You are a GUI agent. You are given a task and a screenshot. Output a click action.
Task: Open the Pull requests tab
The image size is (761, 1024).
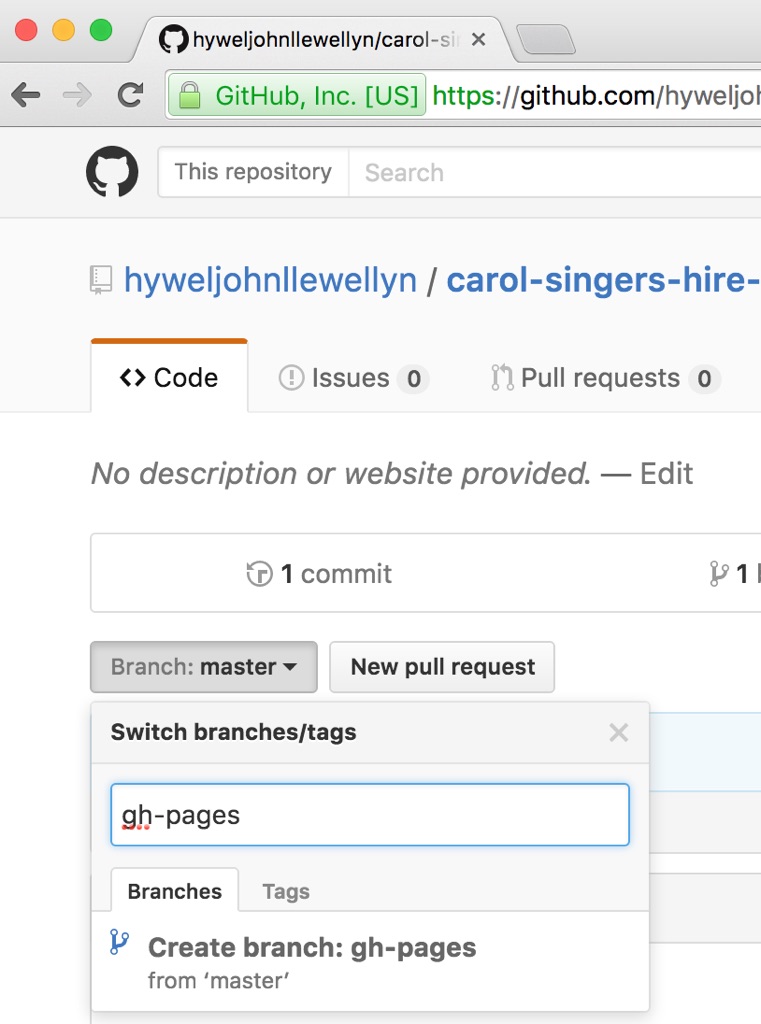(606, 378)
